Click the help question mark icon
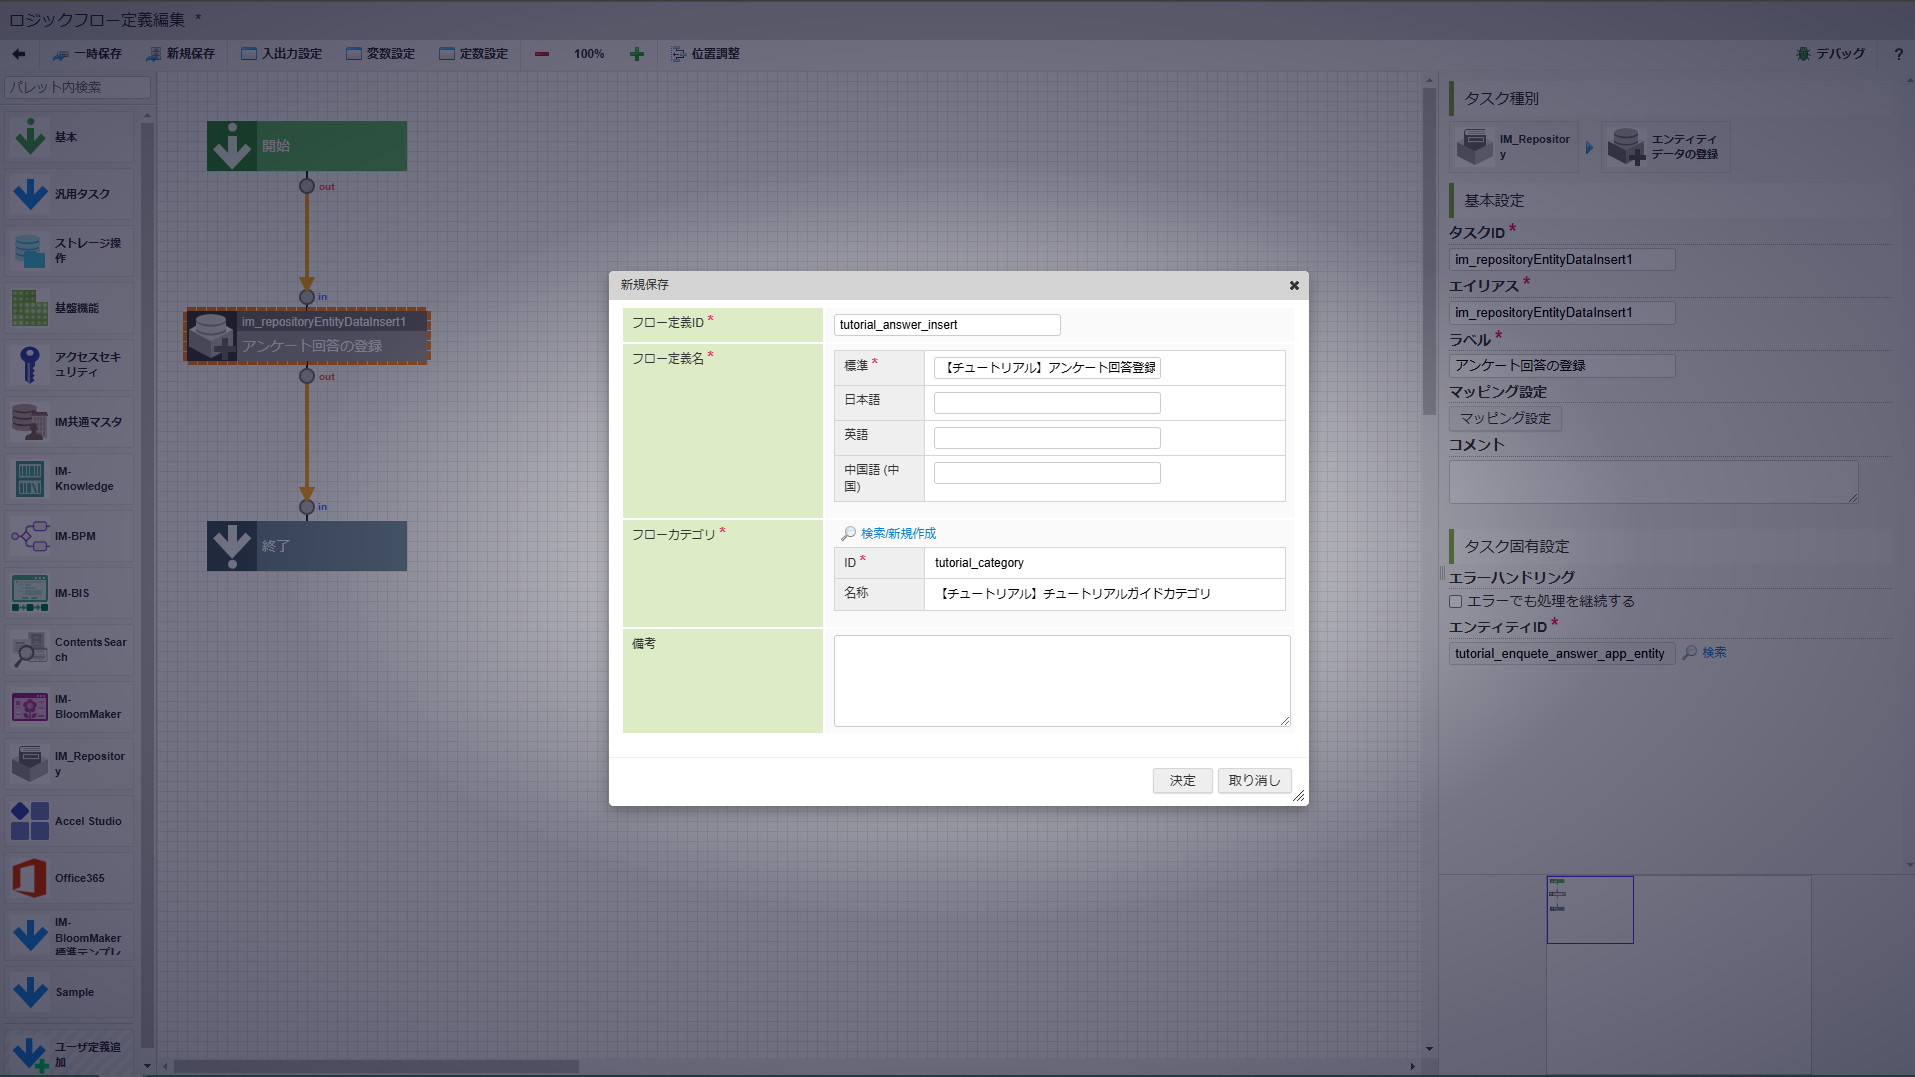Screen dimensions: 1915x1077 click(x=1898, y=54)
